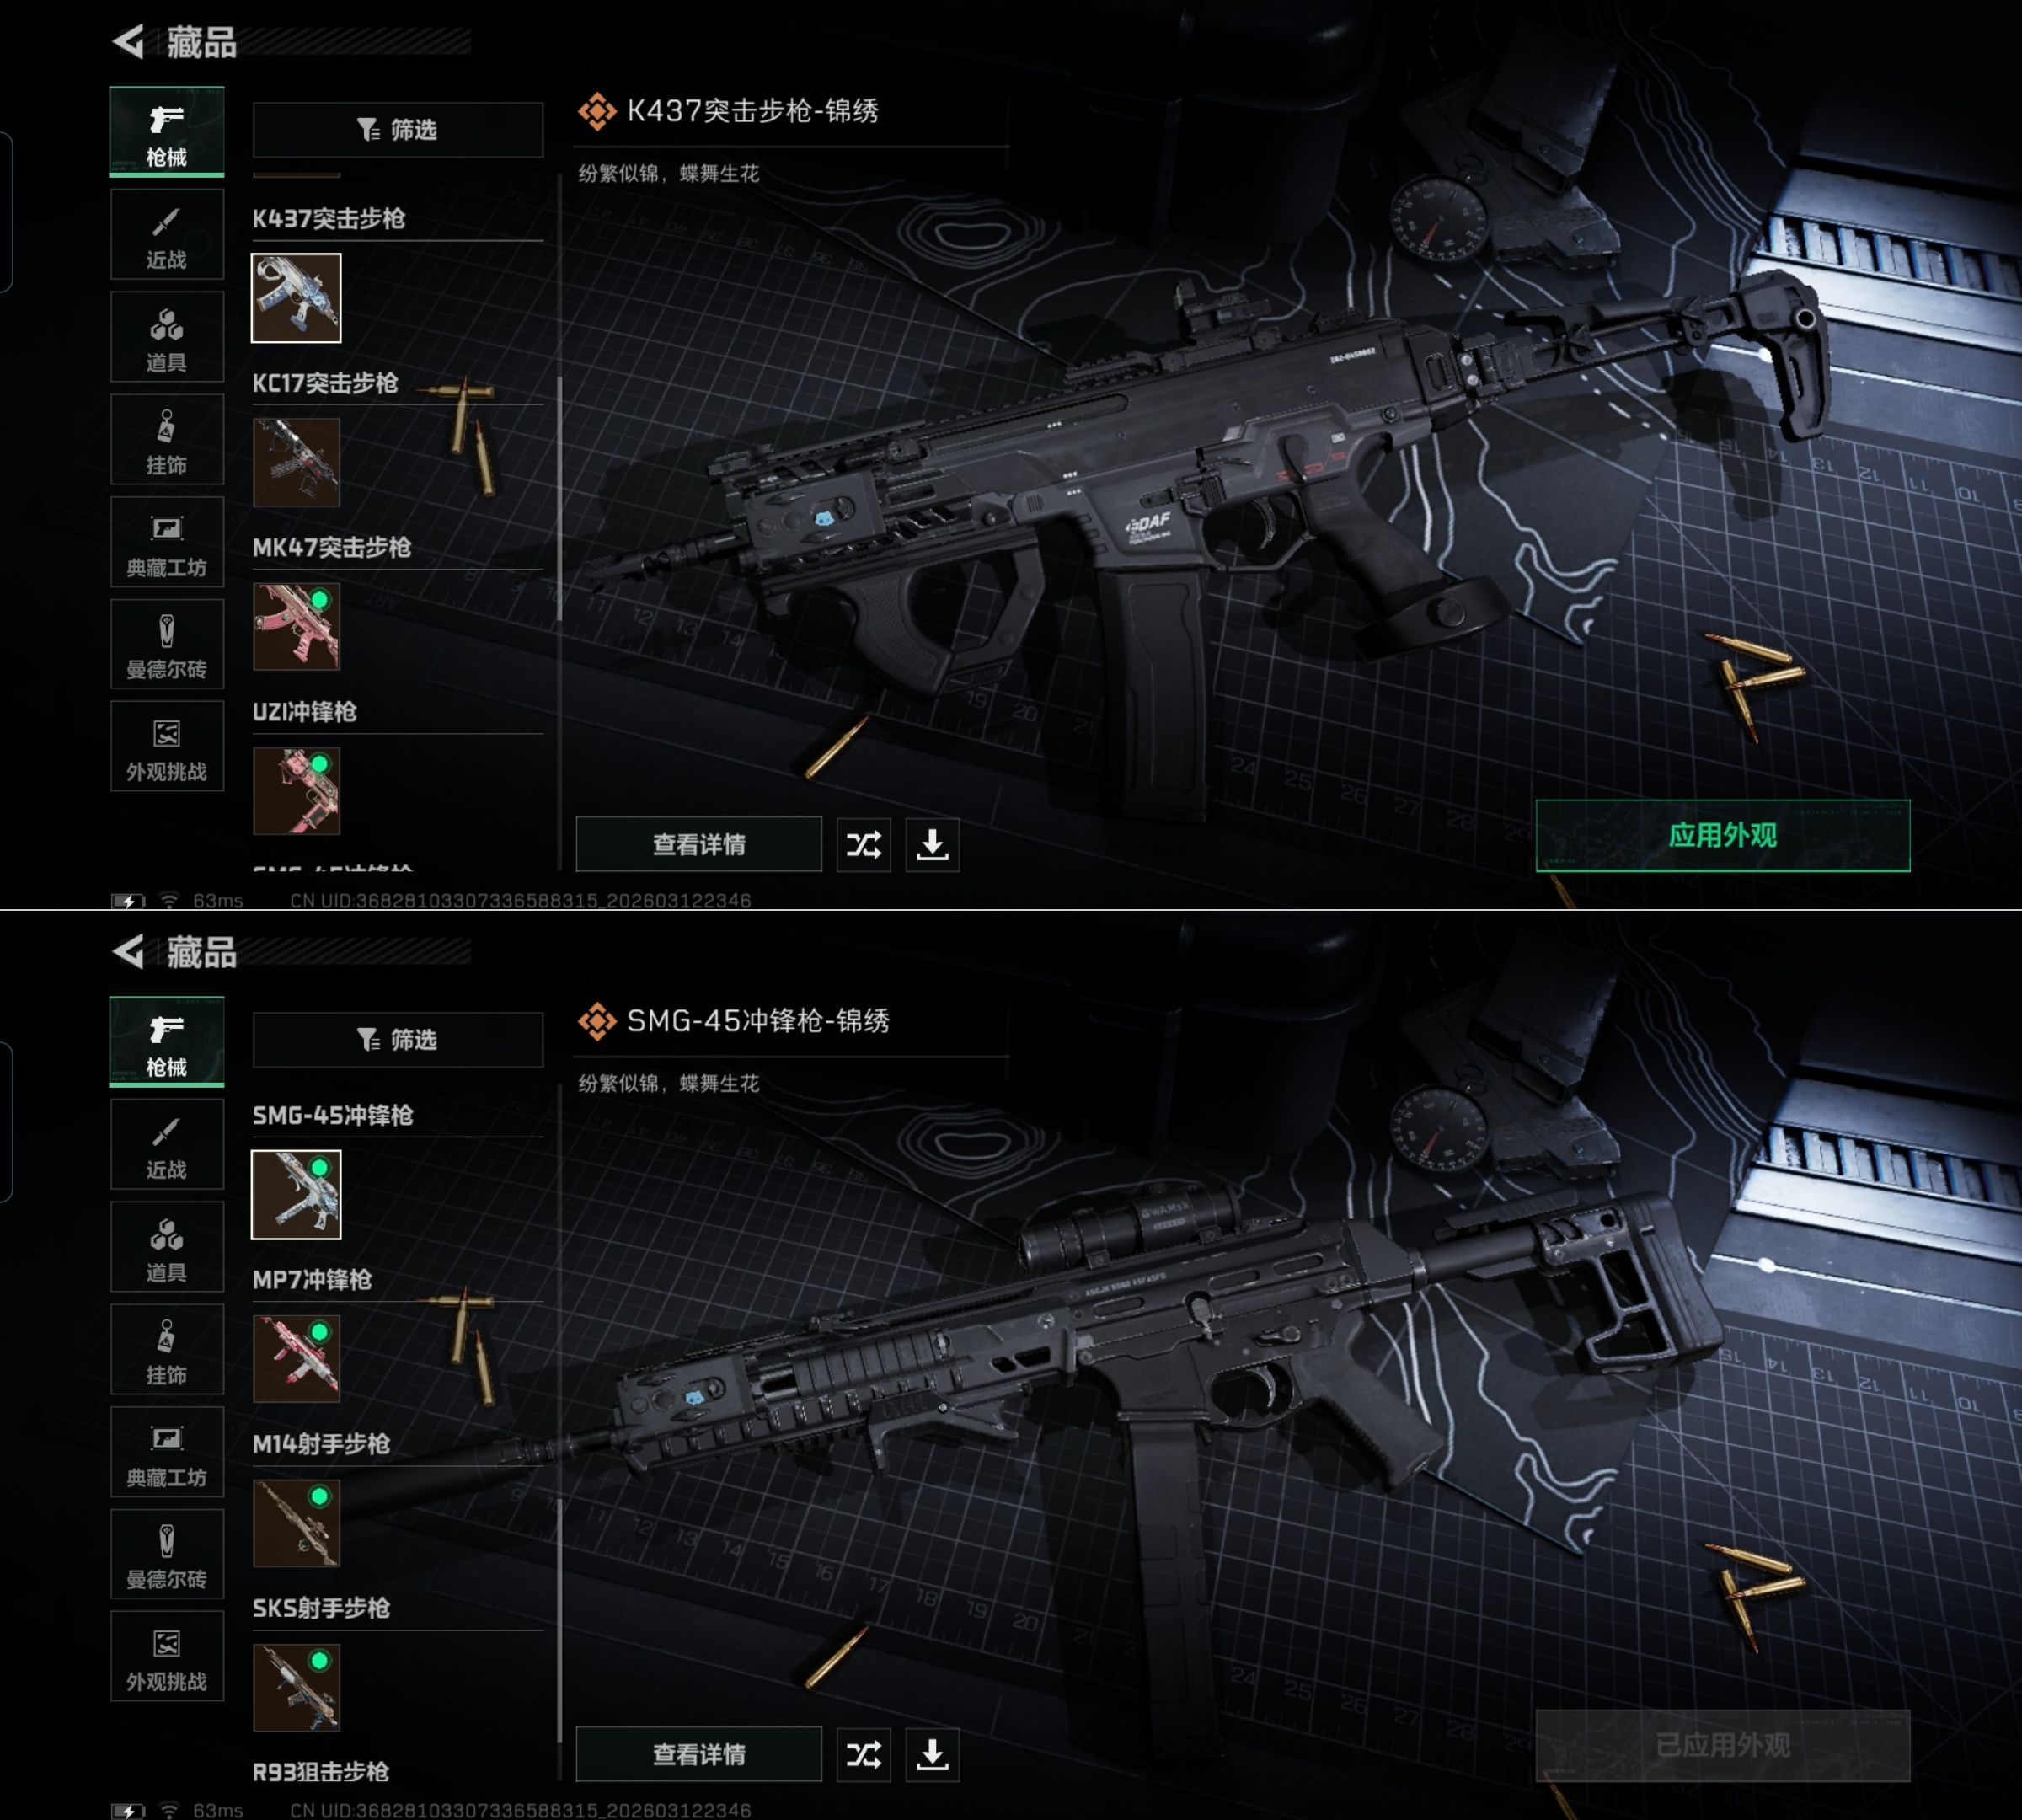Click download icon on the K437 screen
The height and width of the screenshot is (1820, 2022).
(932, 845)
